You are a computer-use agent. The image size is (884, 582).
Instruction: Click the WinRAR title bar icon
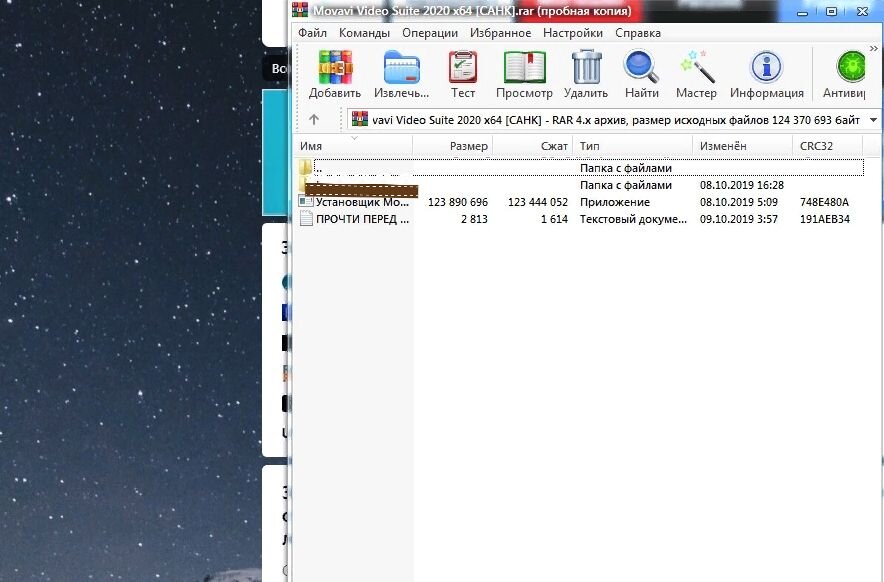tap(300, 10)
